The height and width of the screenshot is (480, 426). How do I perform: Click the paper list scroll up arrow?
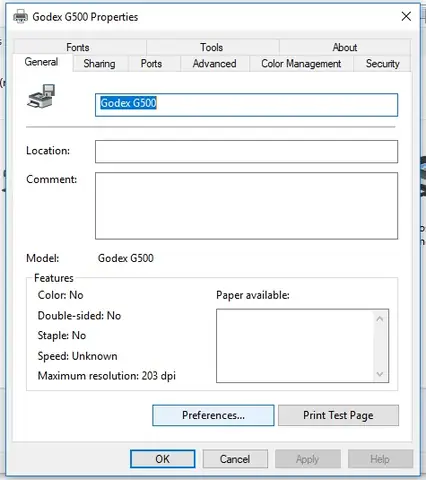(380, 319)
